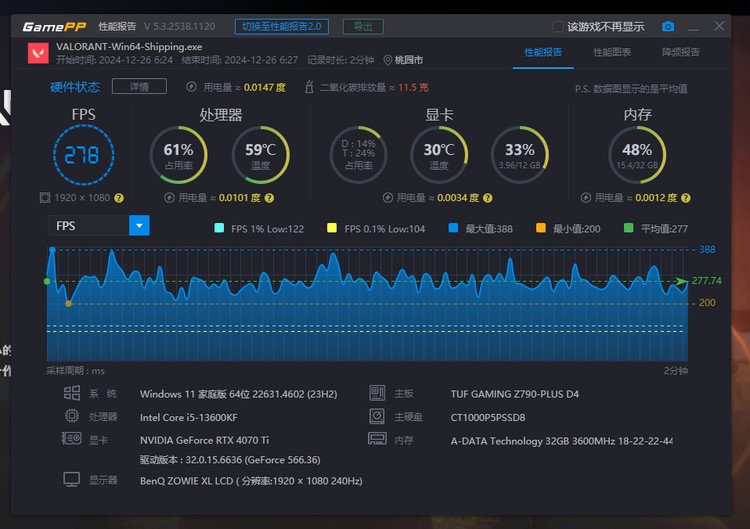
Task: Click the Intel Core i5-13600KF text
Action: [x=188, y=417]
